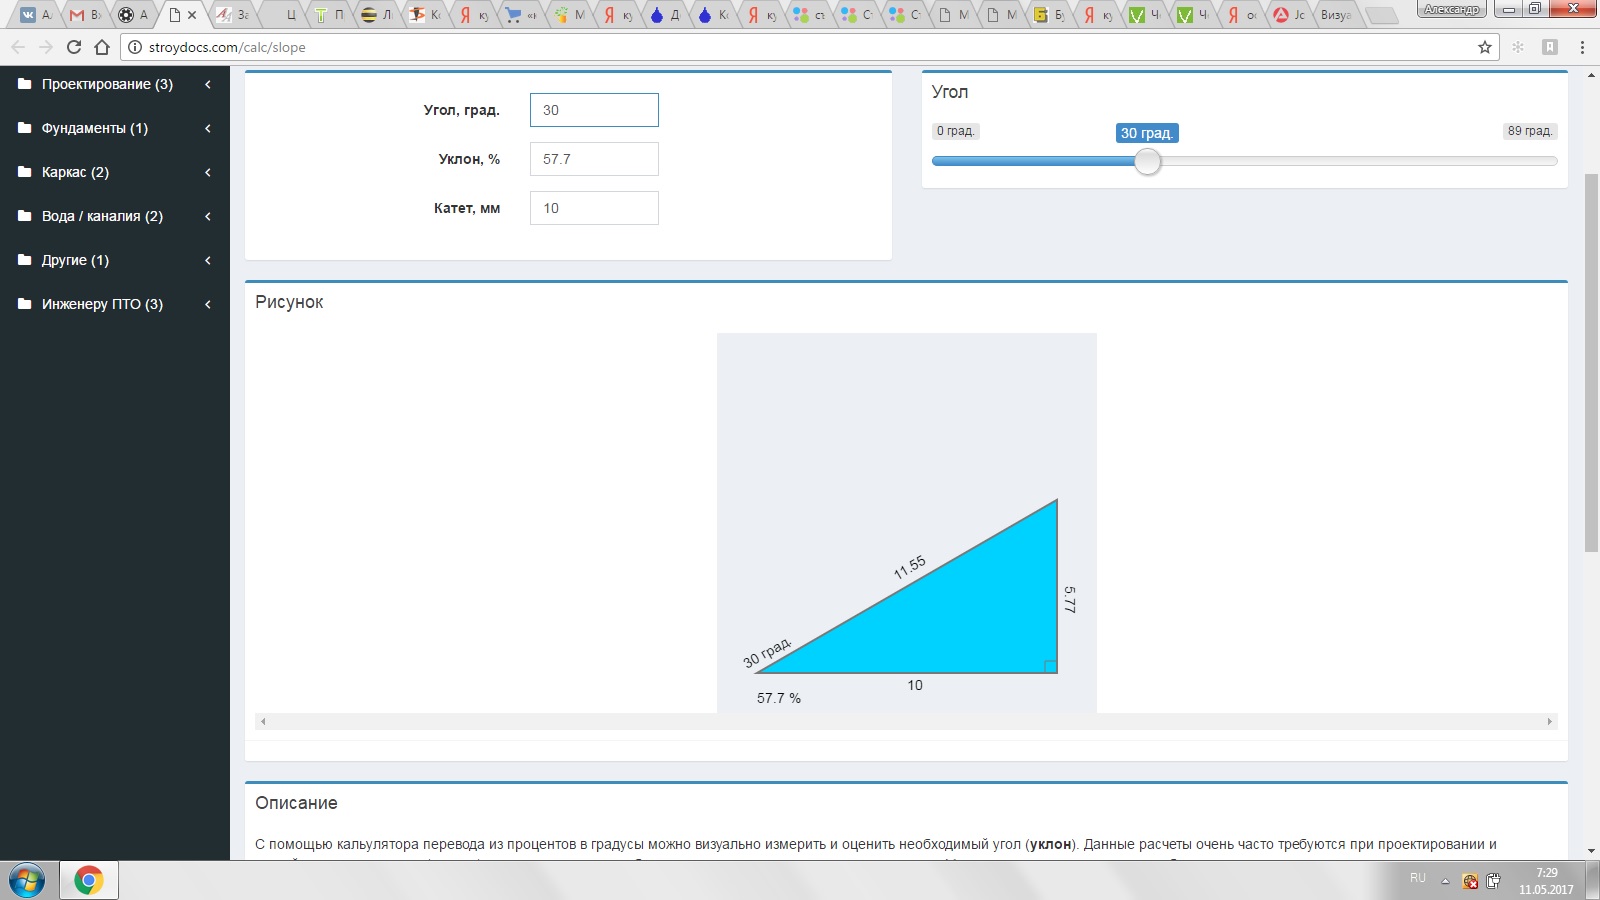1600x900 pixels.
Task: Click the browser back arrow
Action: [18, 47]
